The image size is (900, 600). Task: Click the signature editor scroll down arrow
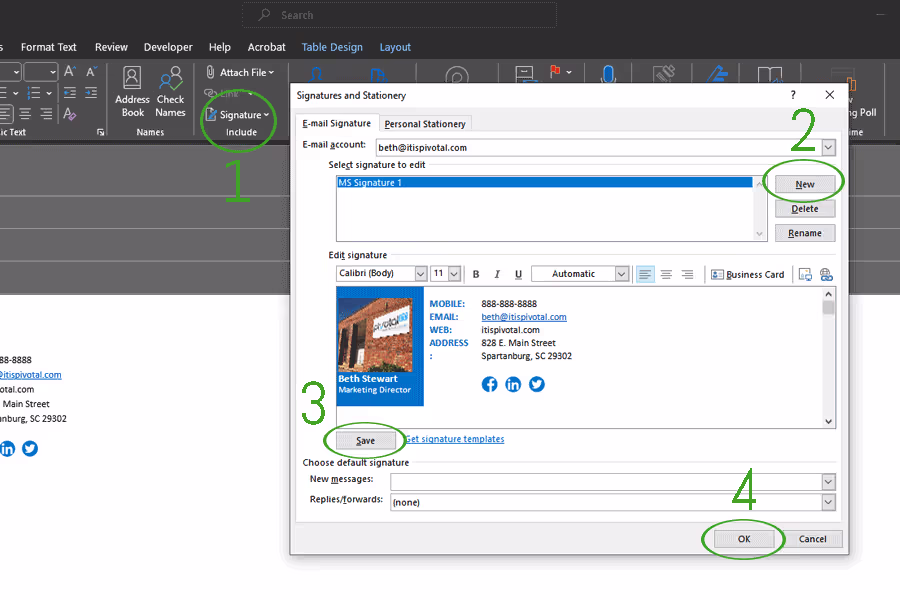tap(828, 421)
